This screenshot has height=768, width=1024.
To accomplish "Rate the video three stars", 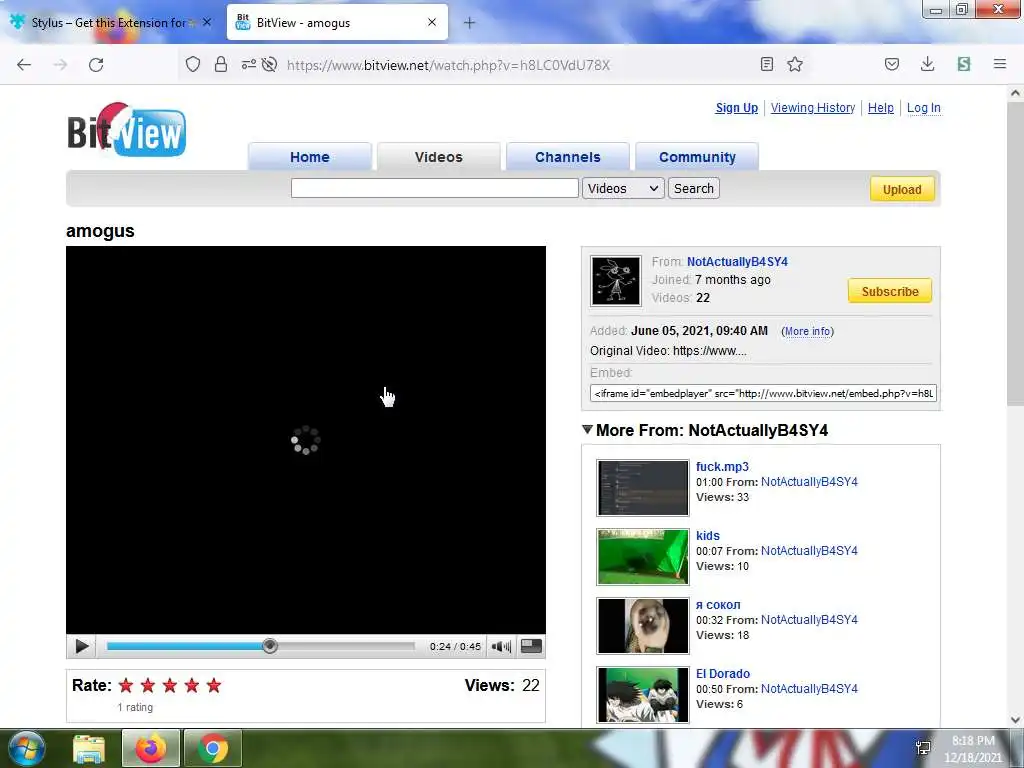I will tap(170, 685).
